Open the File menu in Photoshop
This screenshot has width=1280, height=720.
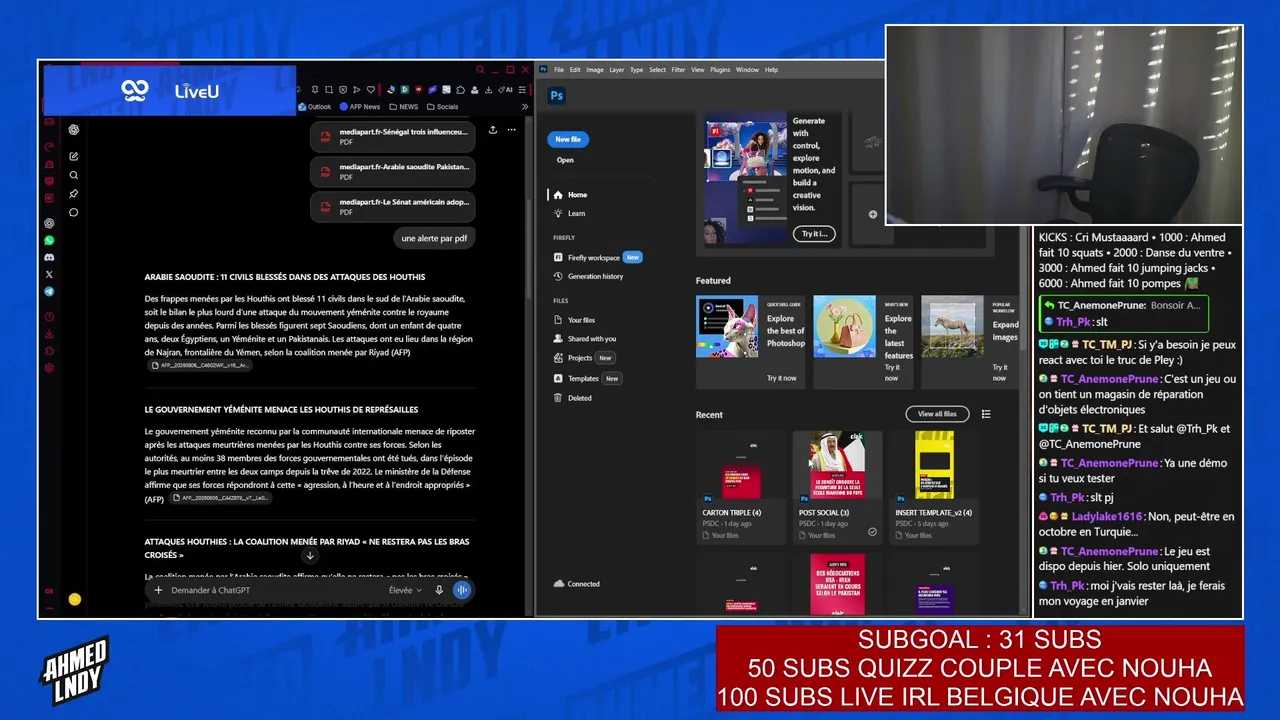point(559,70)
